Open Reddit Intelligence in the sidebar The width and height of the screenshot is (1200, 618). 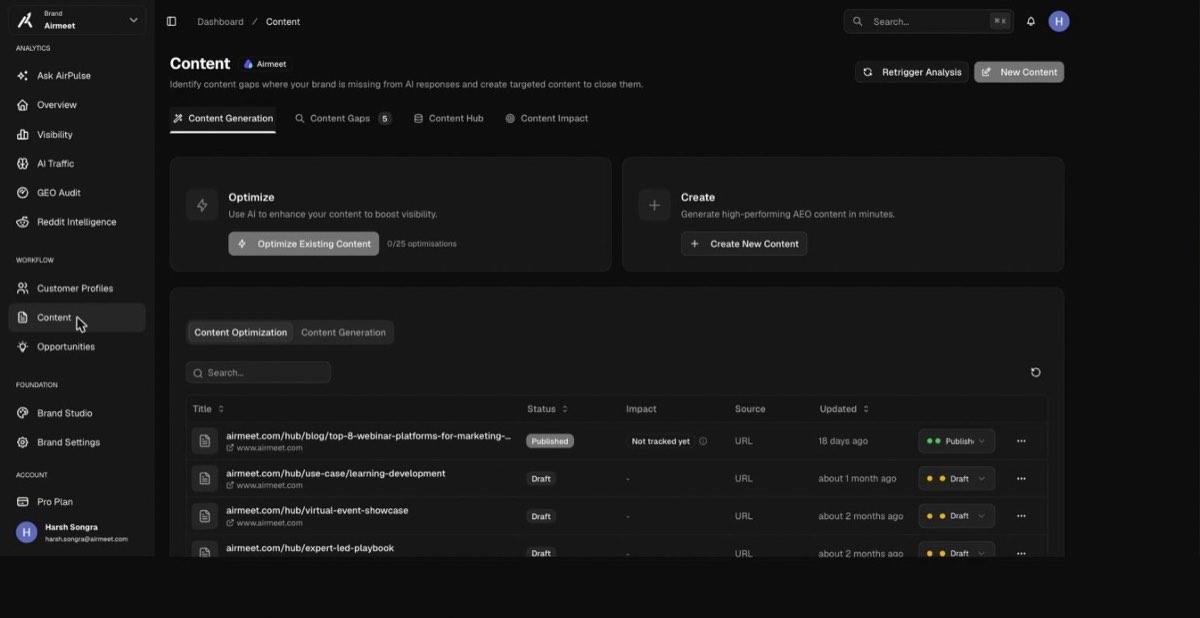point(77,222)
